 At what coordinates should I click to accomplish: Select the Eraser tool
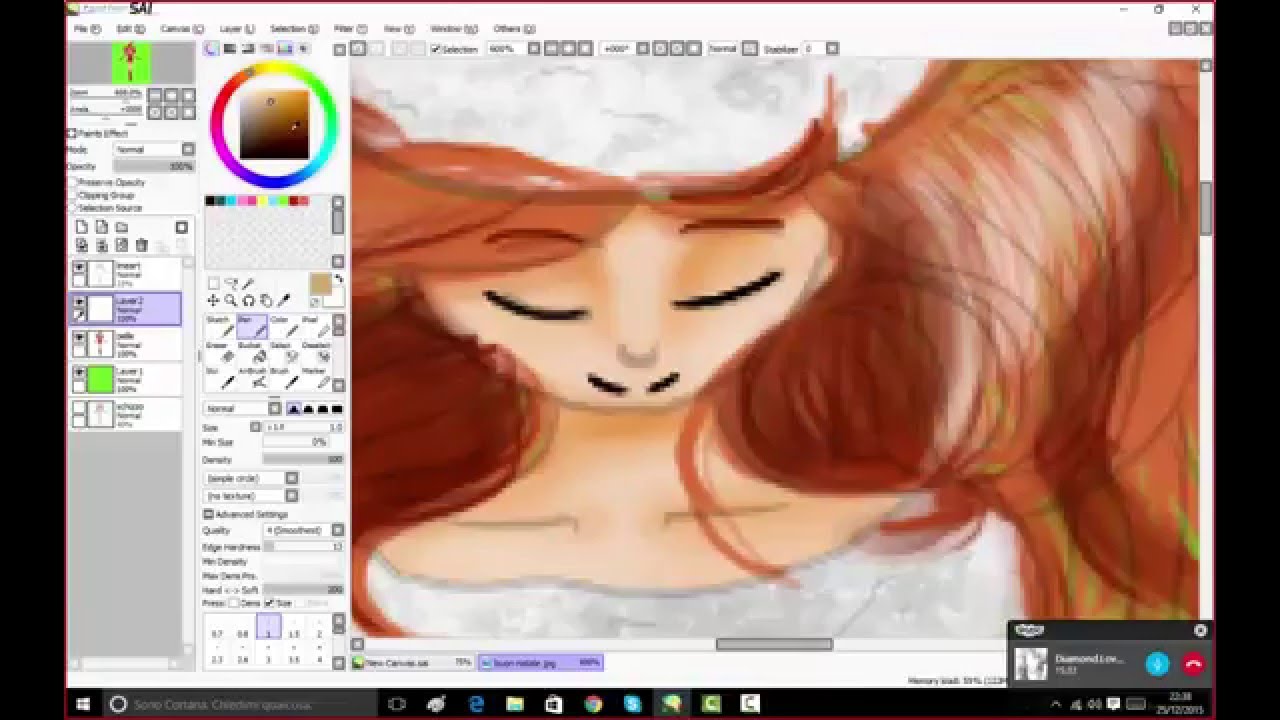pyautogui.click(x=219, y=352)
